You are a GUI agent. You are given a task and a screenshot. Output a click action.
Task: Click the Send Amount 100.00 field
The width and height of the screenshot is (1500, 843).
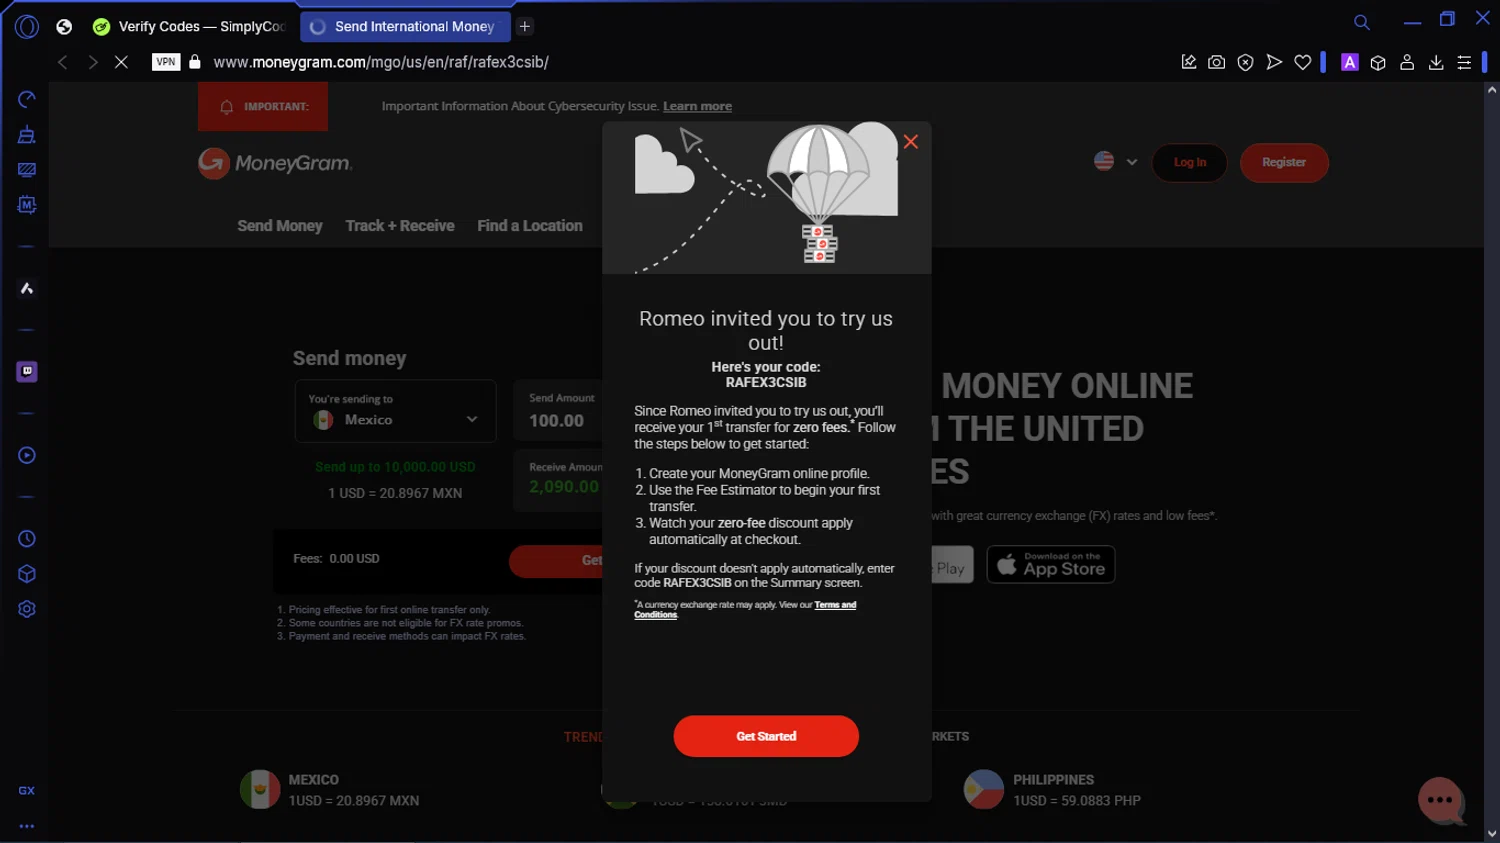coord(560,411)
